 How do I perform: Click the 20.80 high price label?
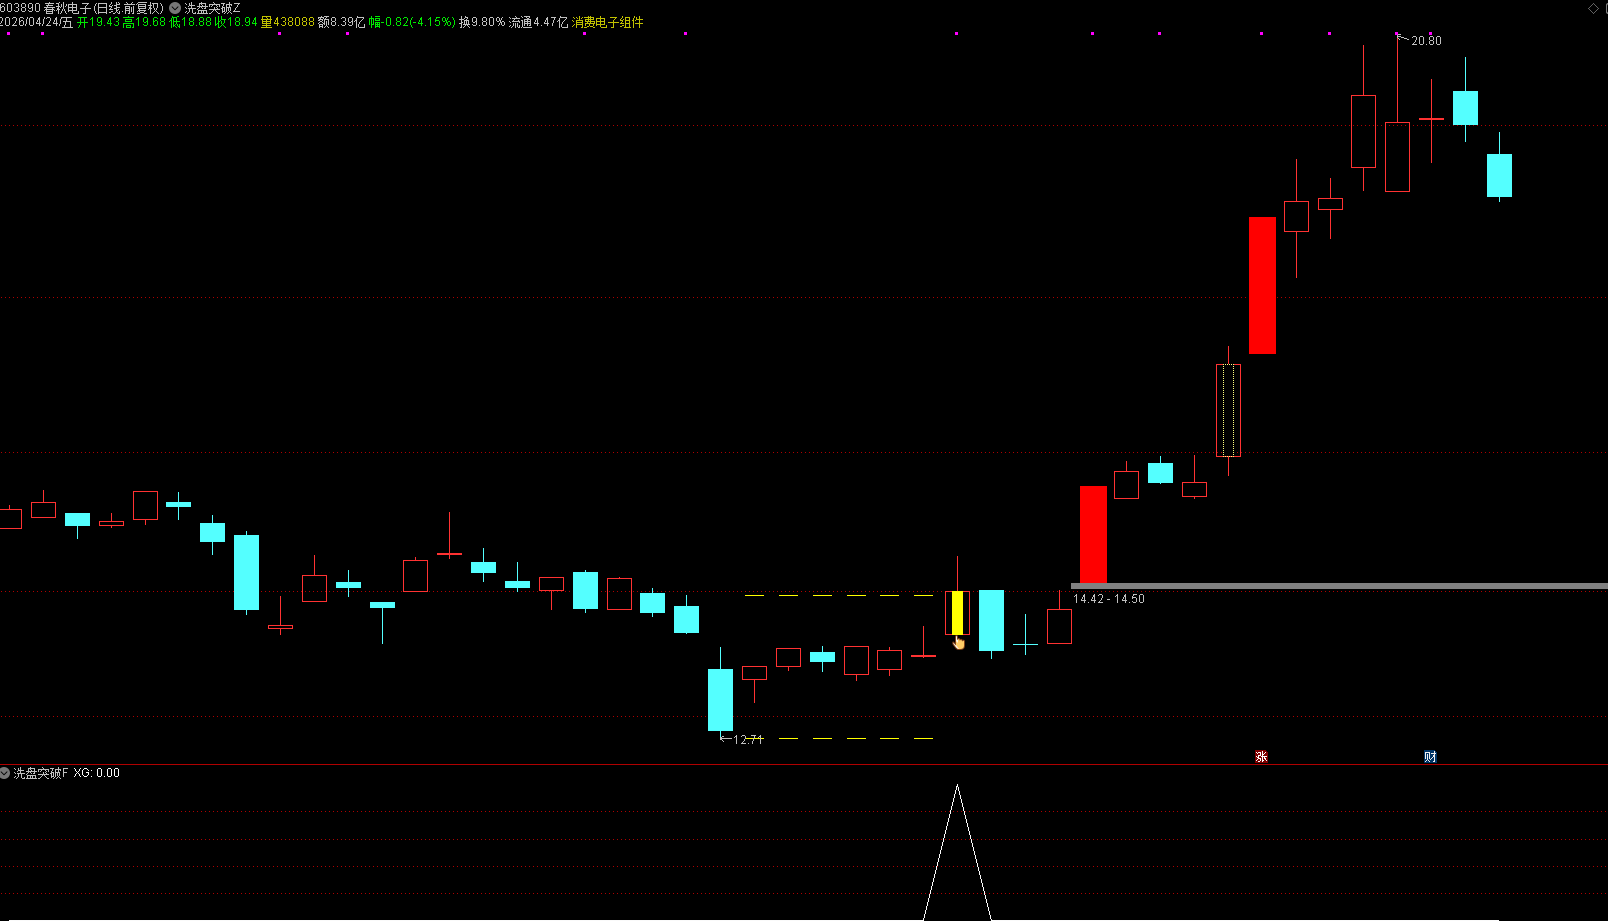pyautogui.click(x=1426, y=41)
